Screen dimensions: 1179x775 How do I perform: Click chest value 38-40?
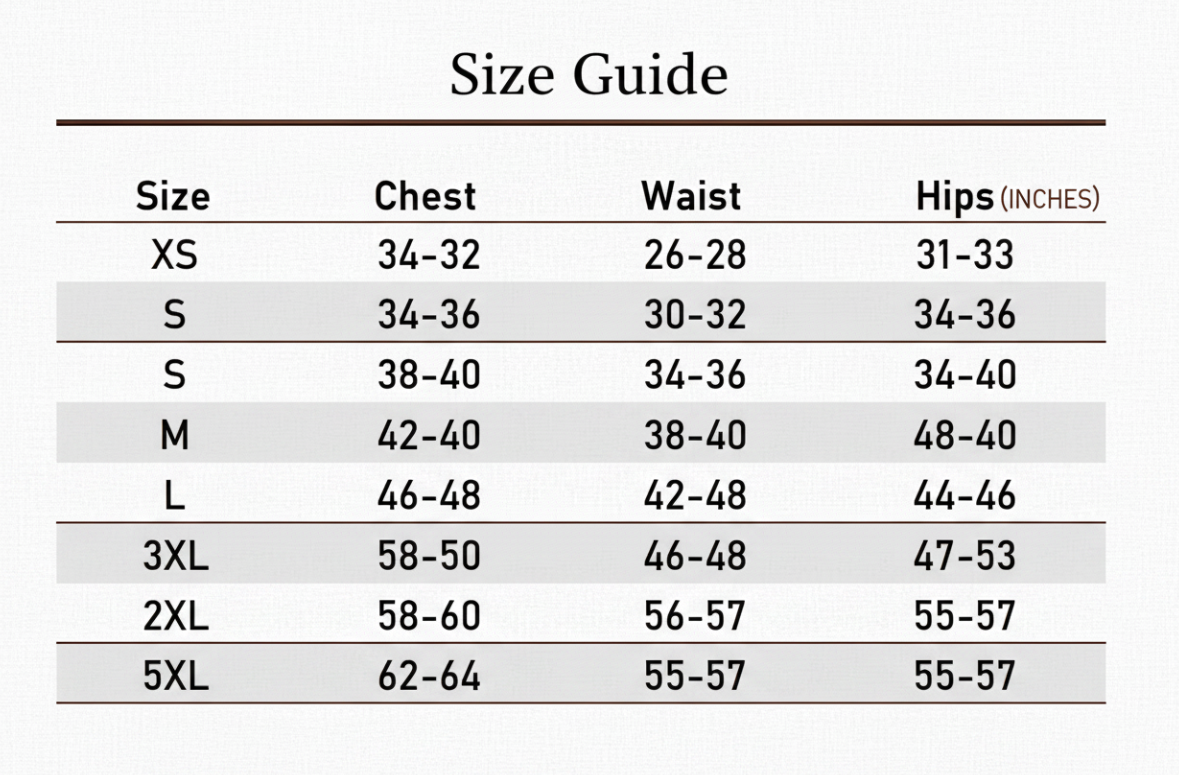429,375
